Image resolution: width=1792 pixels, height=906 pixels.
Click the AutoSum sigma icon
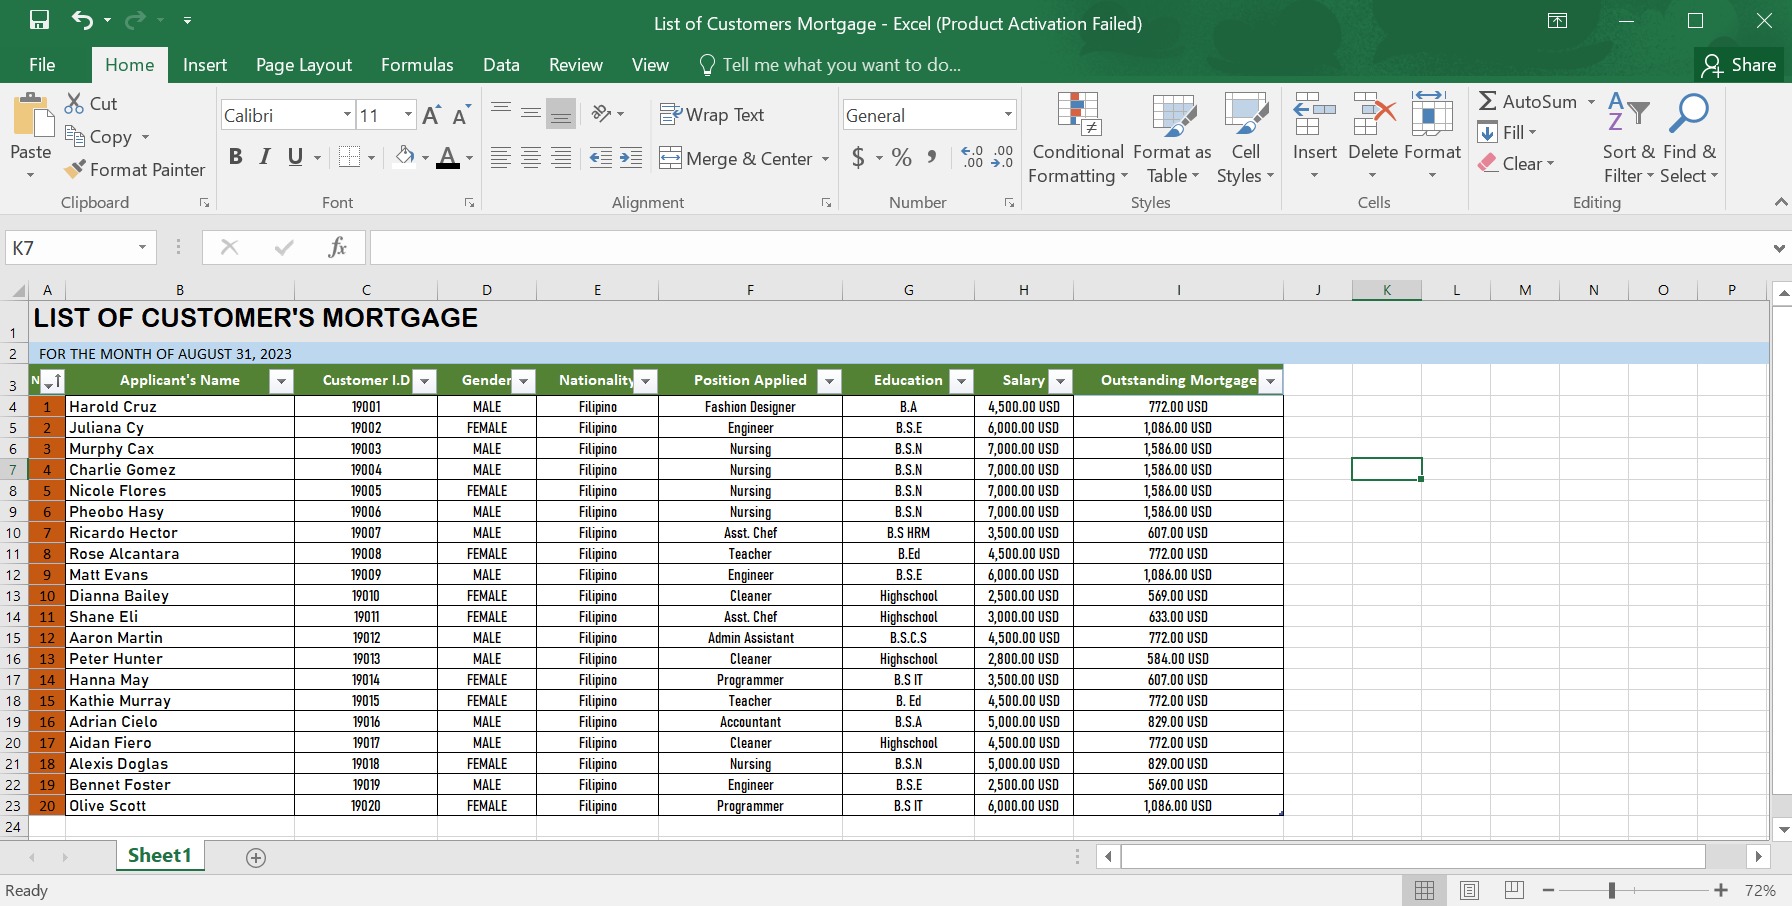point(1488,102)
